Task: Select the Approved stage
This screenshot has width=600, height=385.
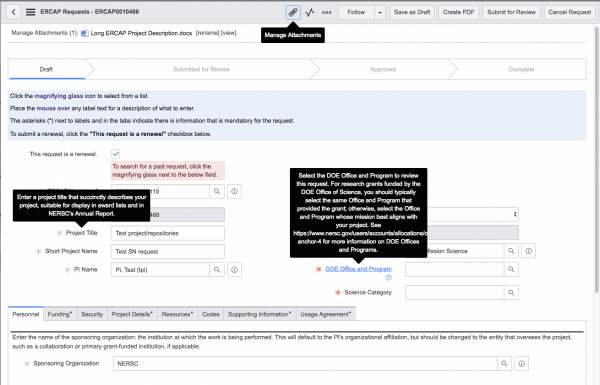Action: tap(383, 69)
